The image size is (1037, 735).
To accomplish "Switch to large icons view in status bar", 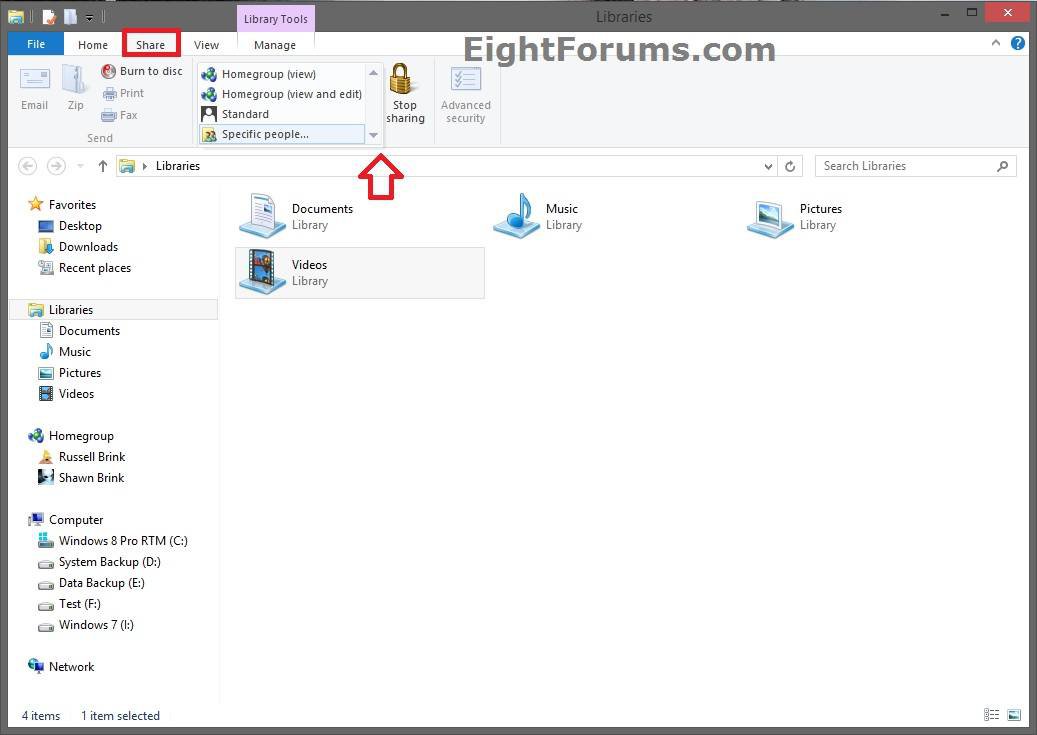I will click(x=1014, y=715).
